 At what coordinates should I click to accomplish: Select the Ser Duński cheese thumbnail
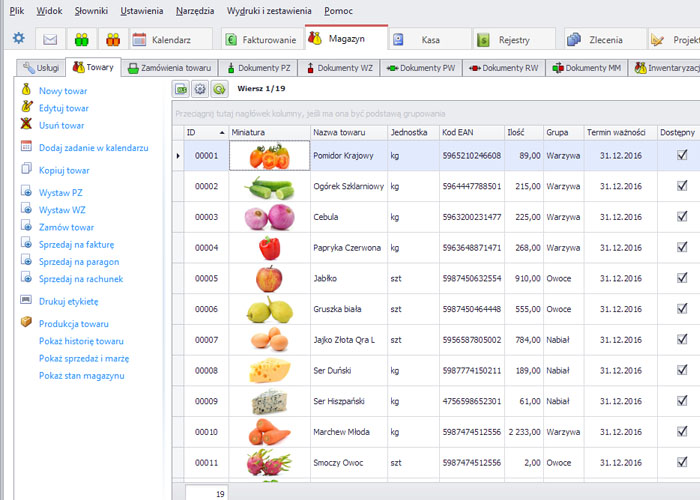point(267,371)
